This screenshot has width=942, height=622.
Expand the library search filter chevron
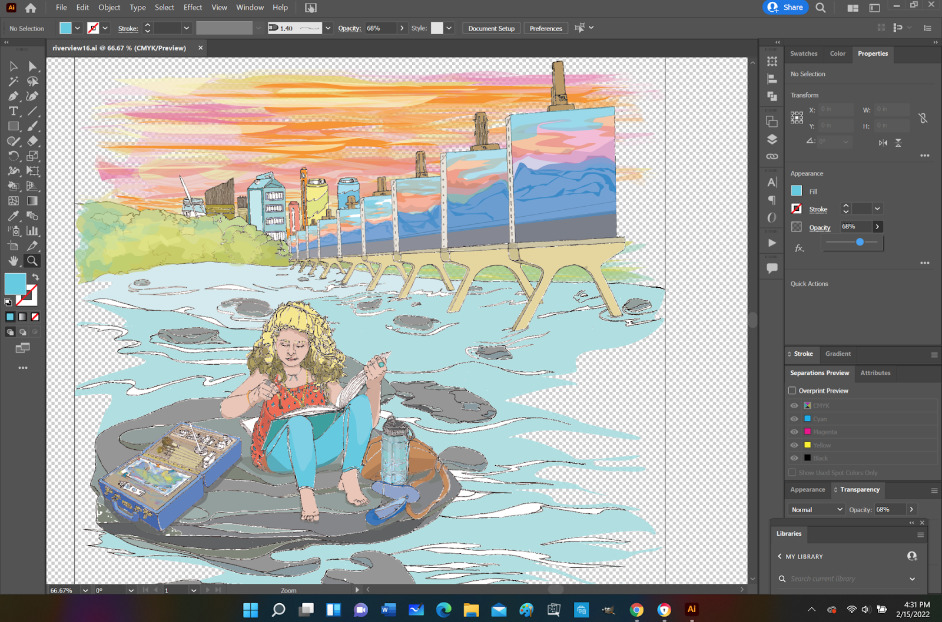(x=912, y=579)
